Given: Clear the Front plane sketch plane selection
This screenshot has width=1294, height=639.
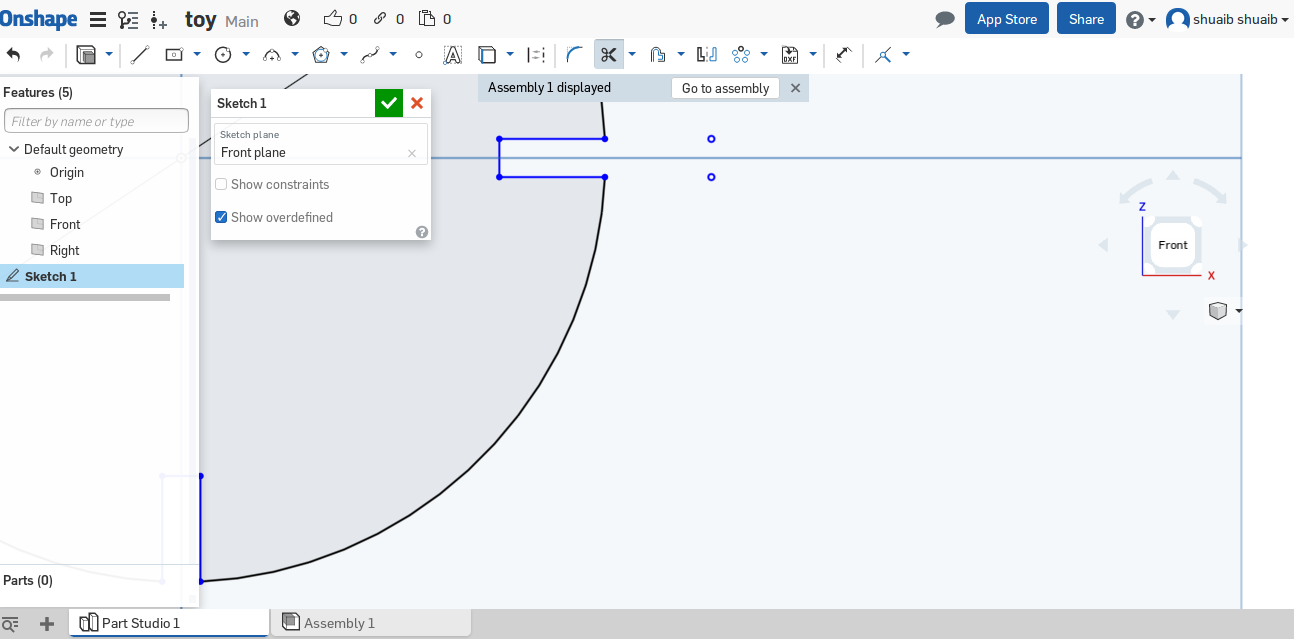Looking at the screenshot, I should (x=411, y=153).
